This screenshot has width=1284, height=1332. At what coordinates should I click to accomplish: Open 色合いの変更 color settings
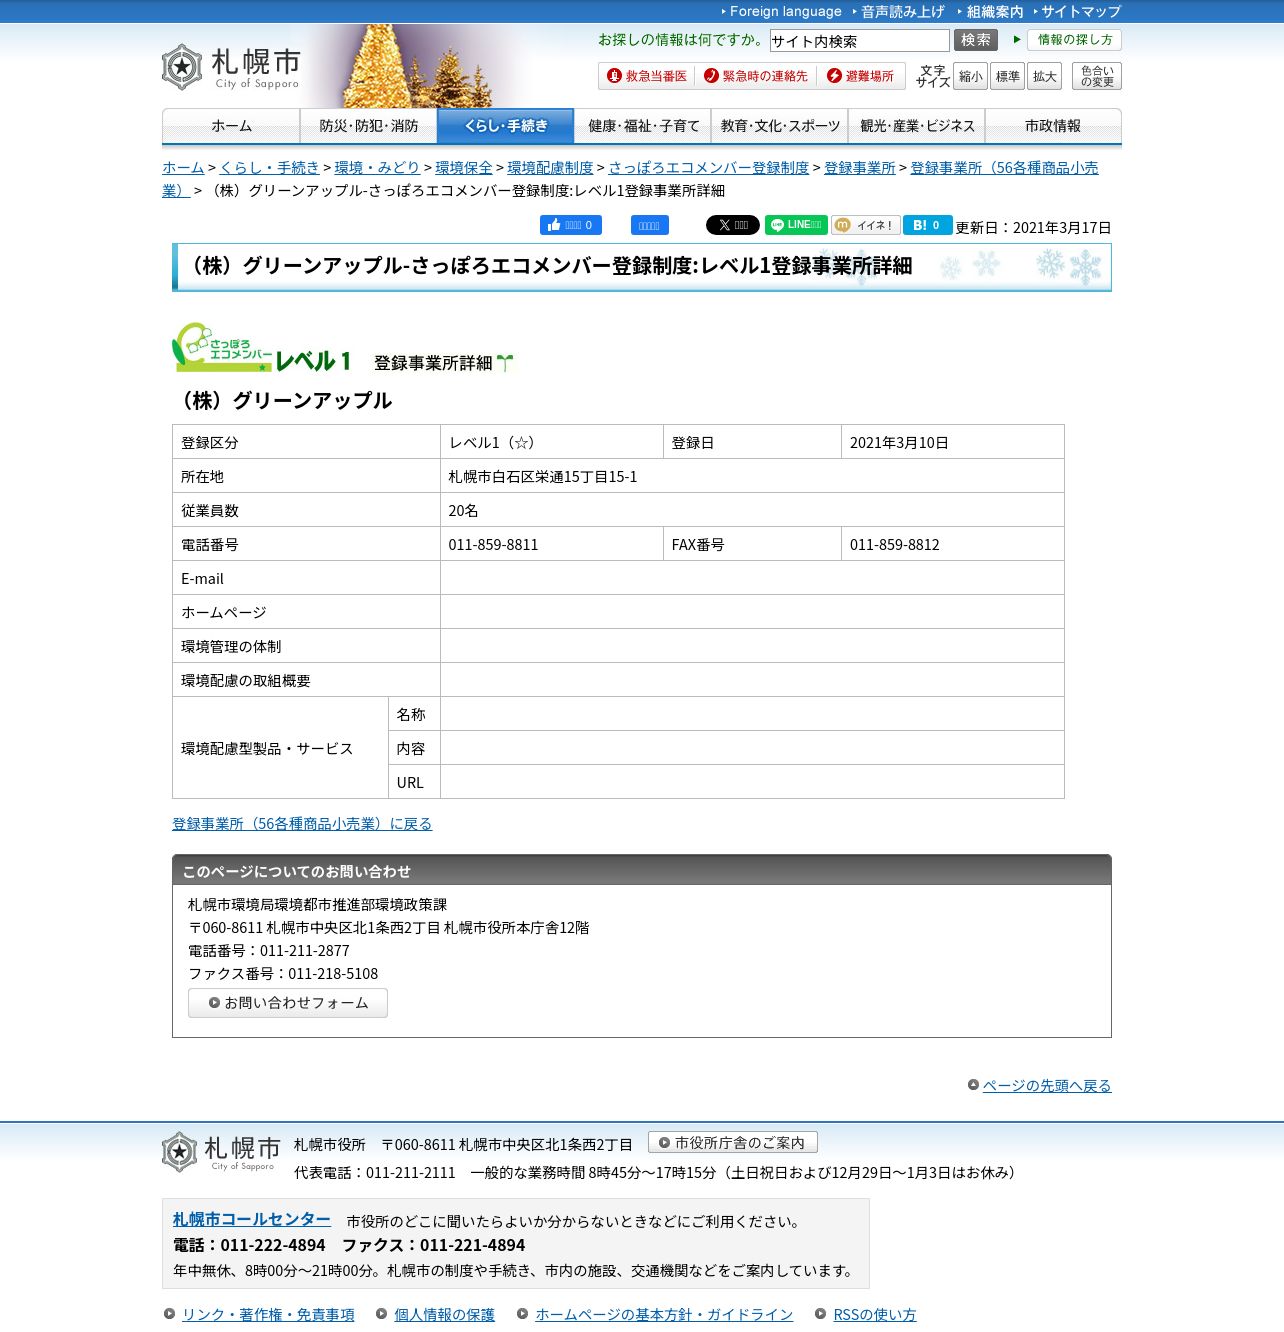[x=1097, y=76]
